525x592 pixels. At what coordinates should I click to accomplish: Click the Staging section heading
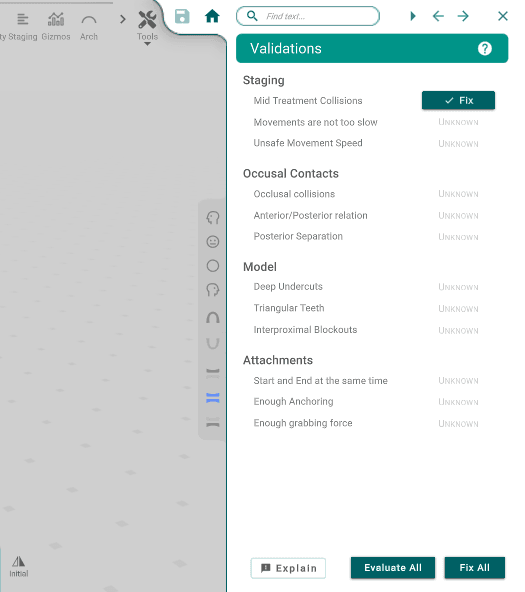coord(264,80)
